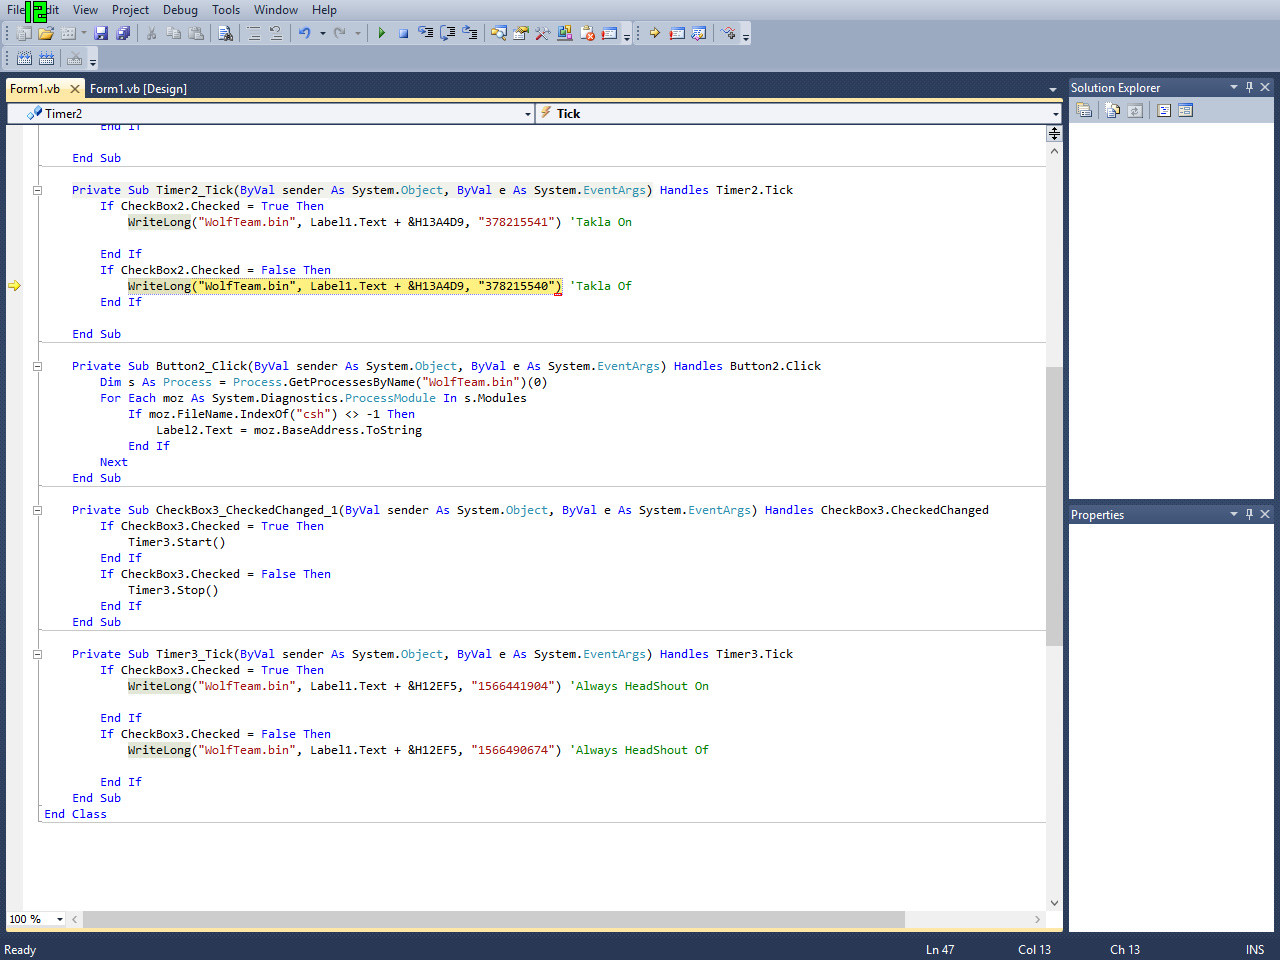Open the Tick method name dropdown
This screenshot has height=960, width=1280.
point(1056,114)
